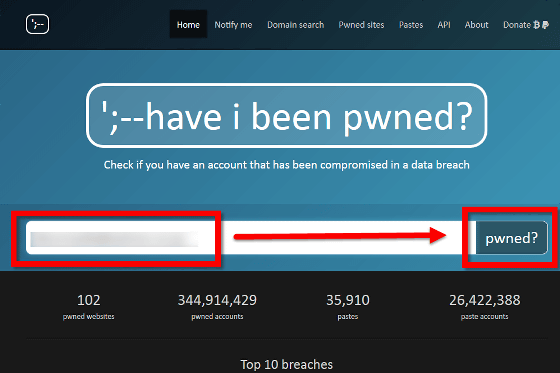Click the have i been pwned logo icon
Viewport: 560px width, 373px height.
38,24
